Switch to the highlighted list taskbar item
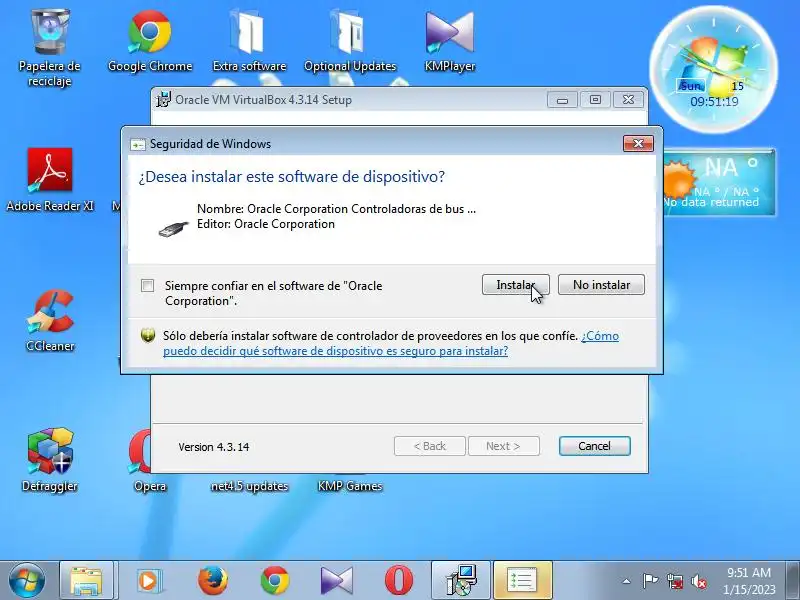The width and height of the screenshot is (800, 600). [x=523, y=581]
